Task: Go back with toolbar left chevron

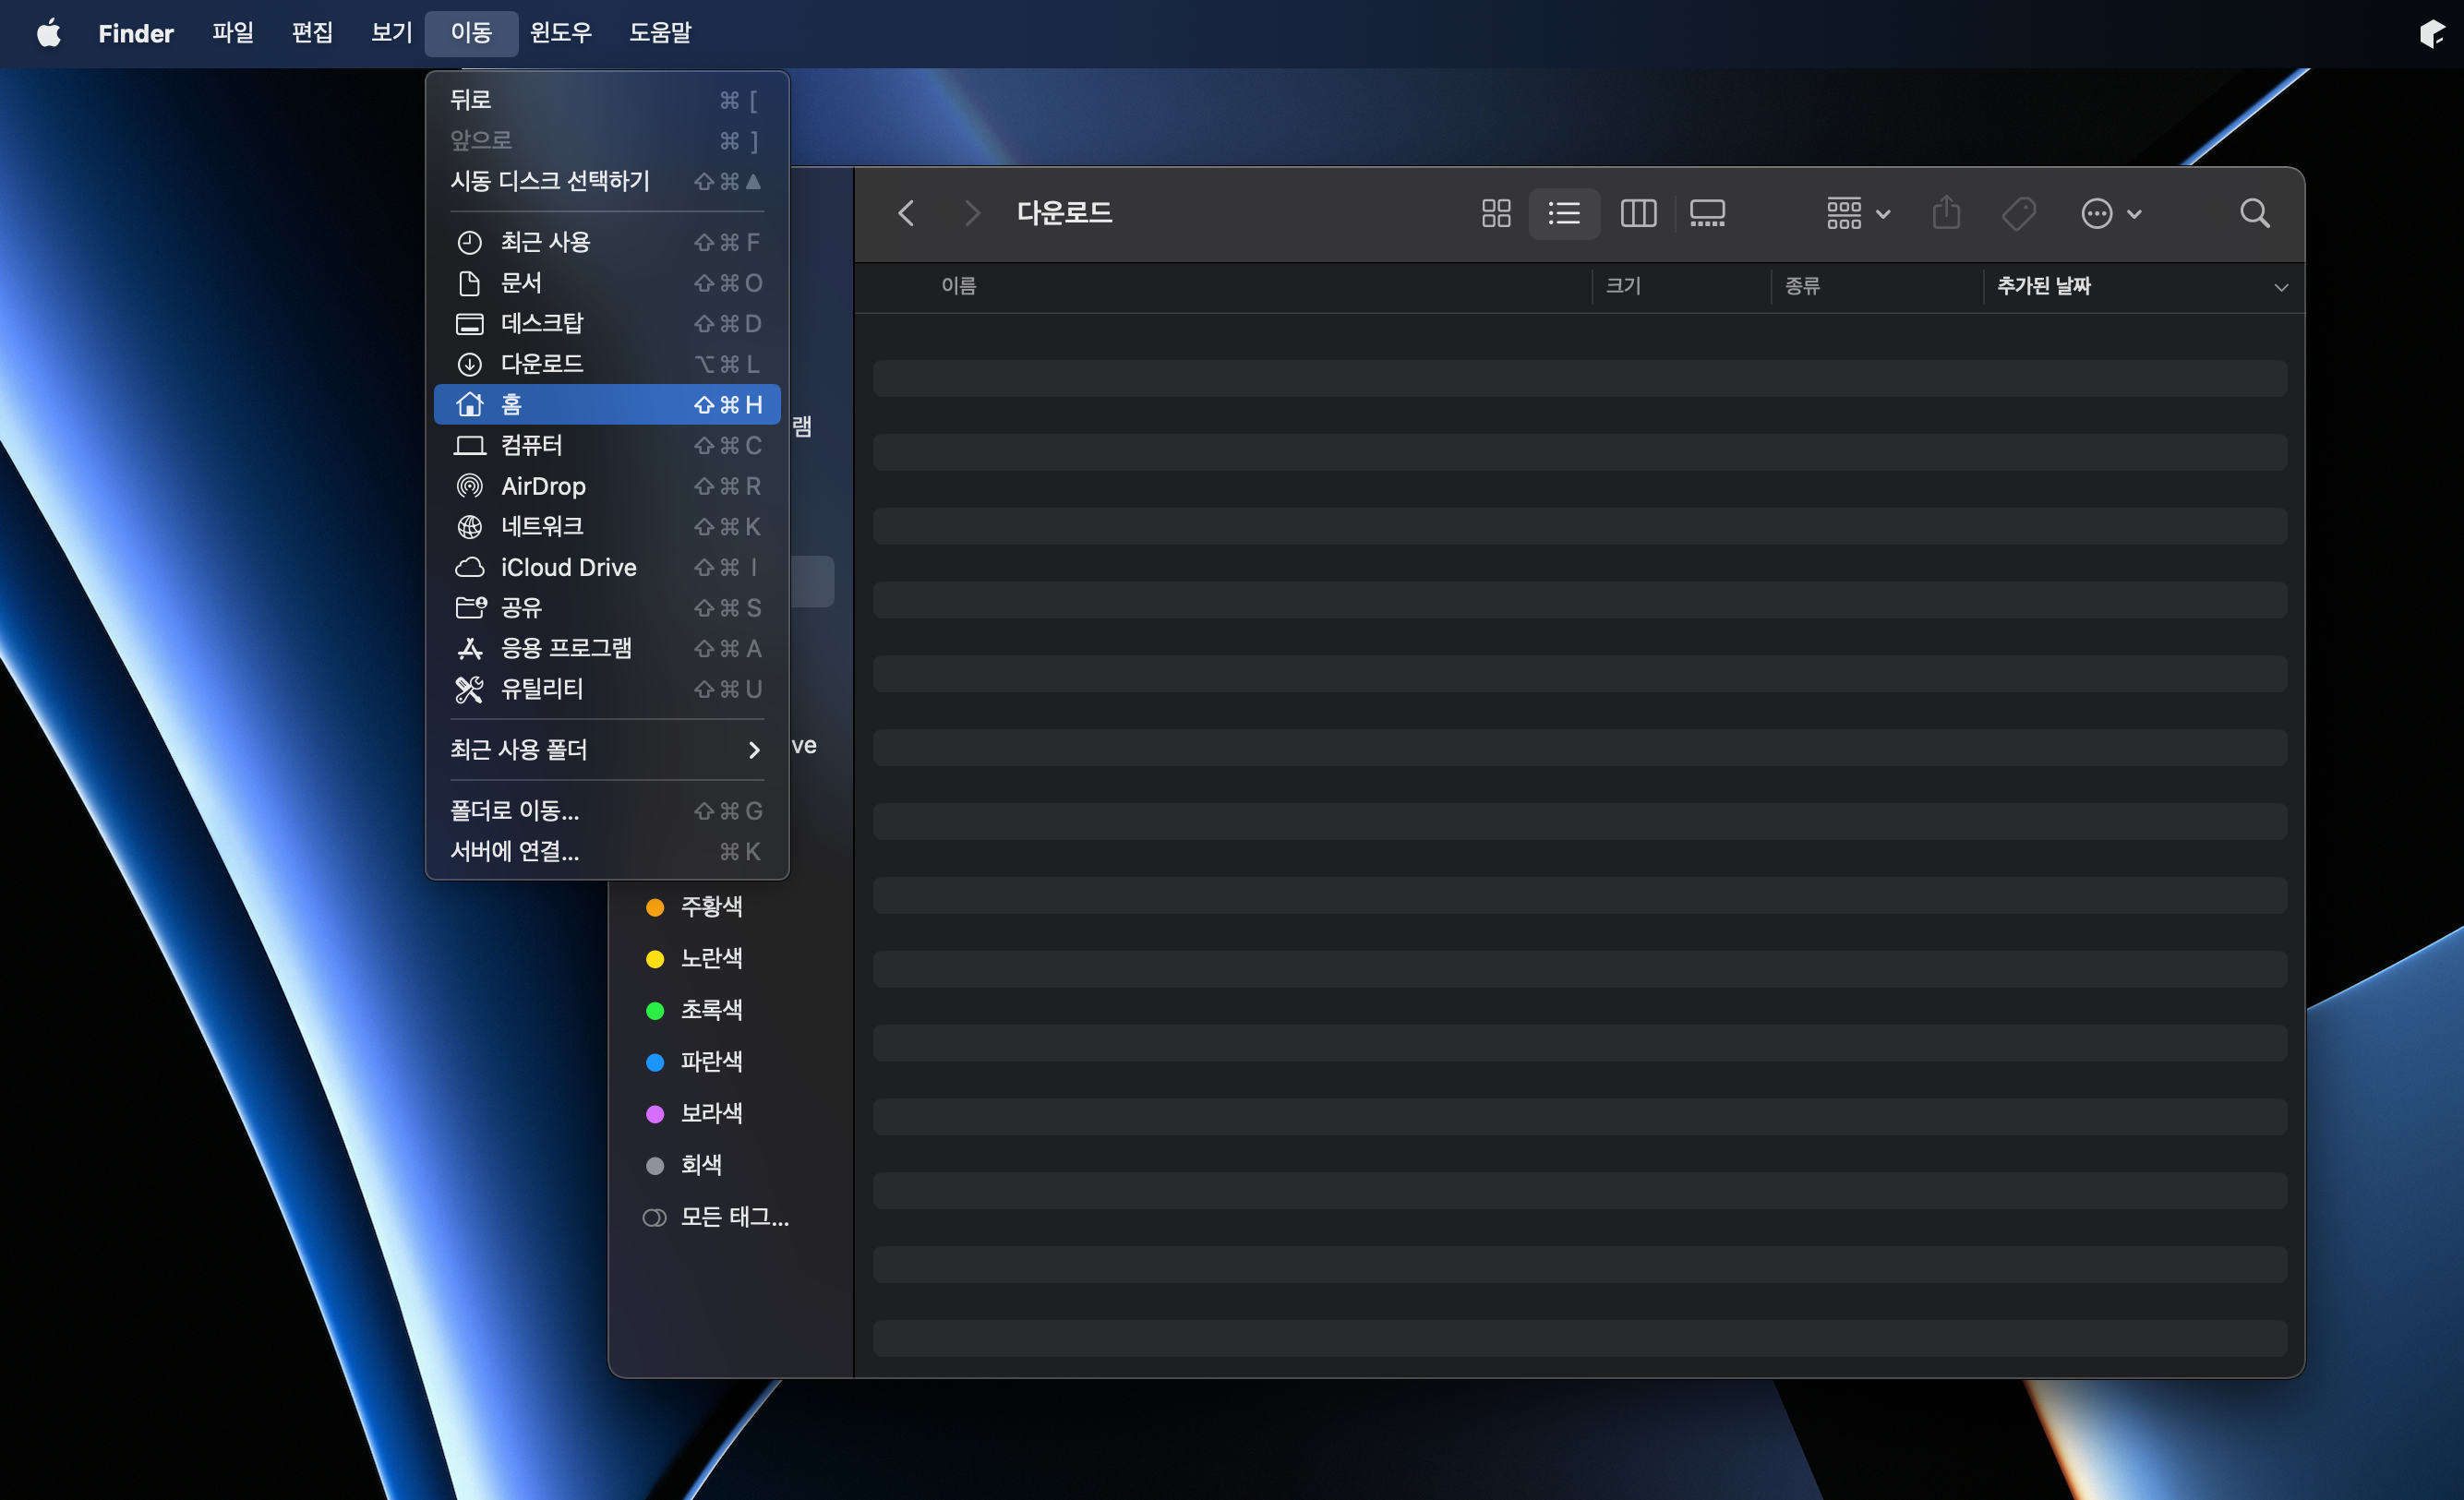Action: 906,213
